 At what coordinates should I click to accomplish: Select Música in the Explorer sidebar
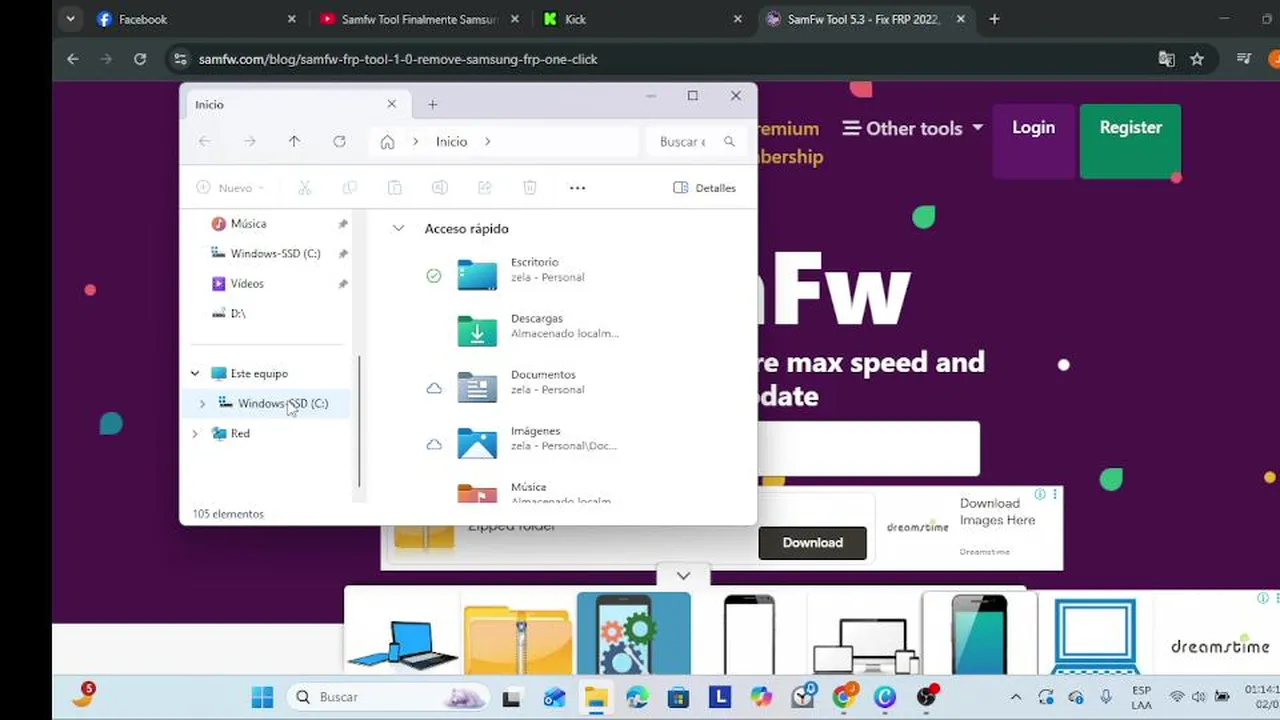(x=248, y=224)
